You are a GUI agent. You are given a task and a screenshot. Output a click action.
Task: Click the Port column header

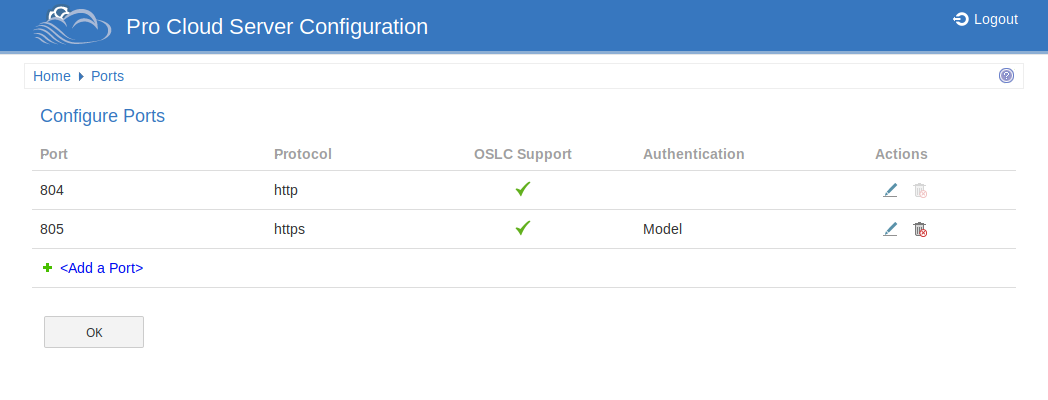click(54, 154)
